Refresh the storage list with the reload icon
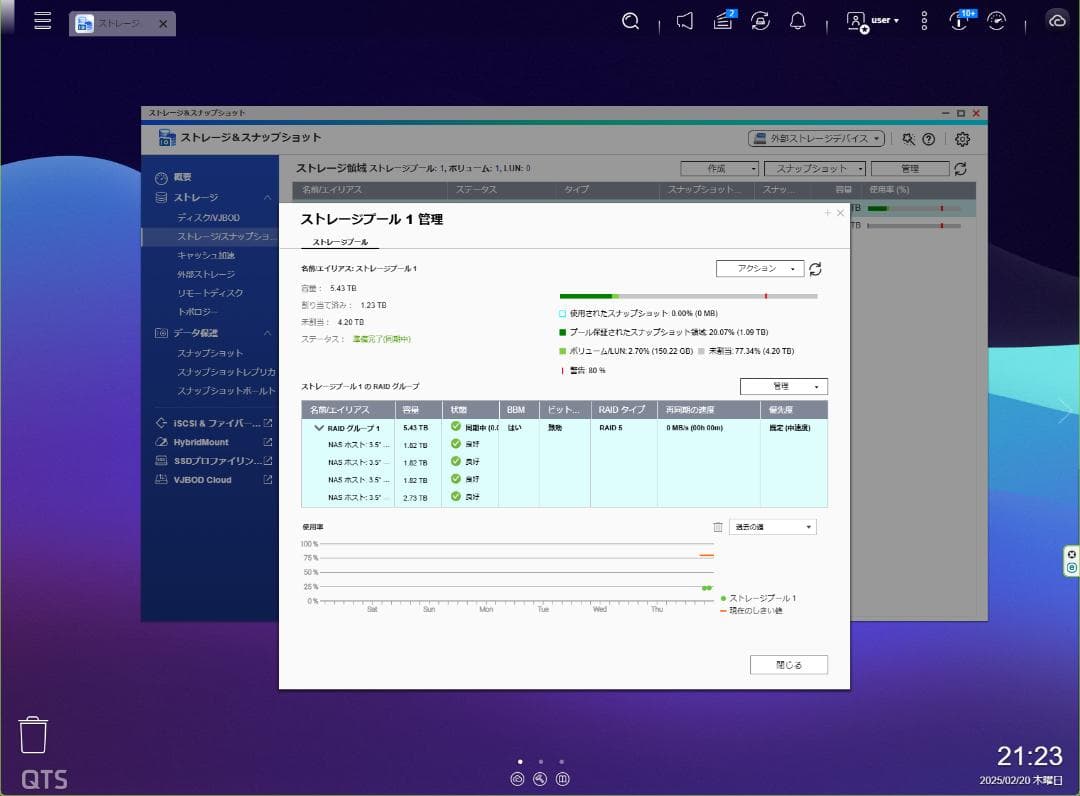 pyautogui.click(x=961, y=168)
